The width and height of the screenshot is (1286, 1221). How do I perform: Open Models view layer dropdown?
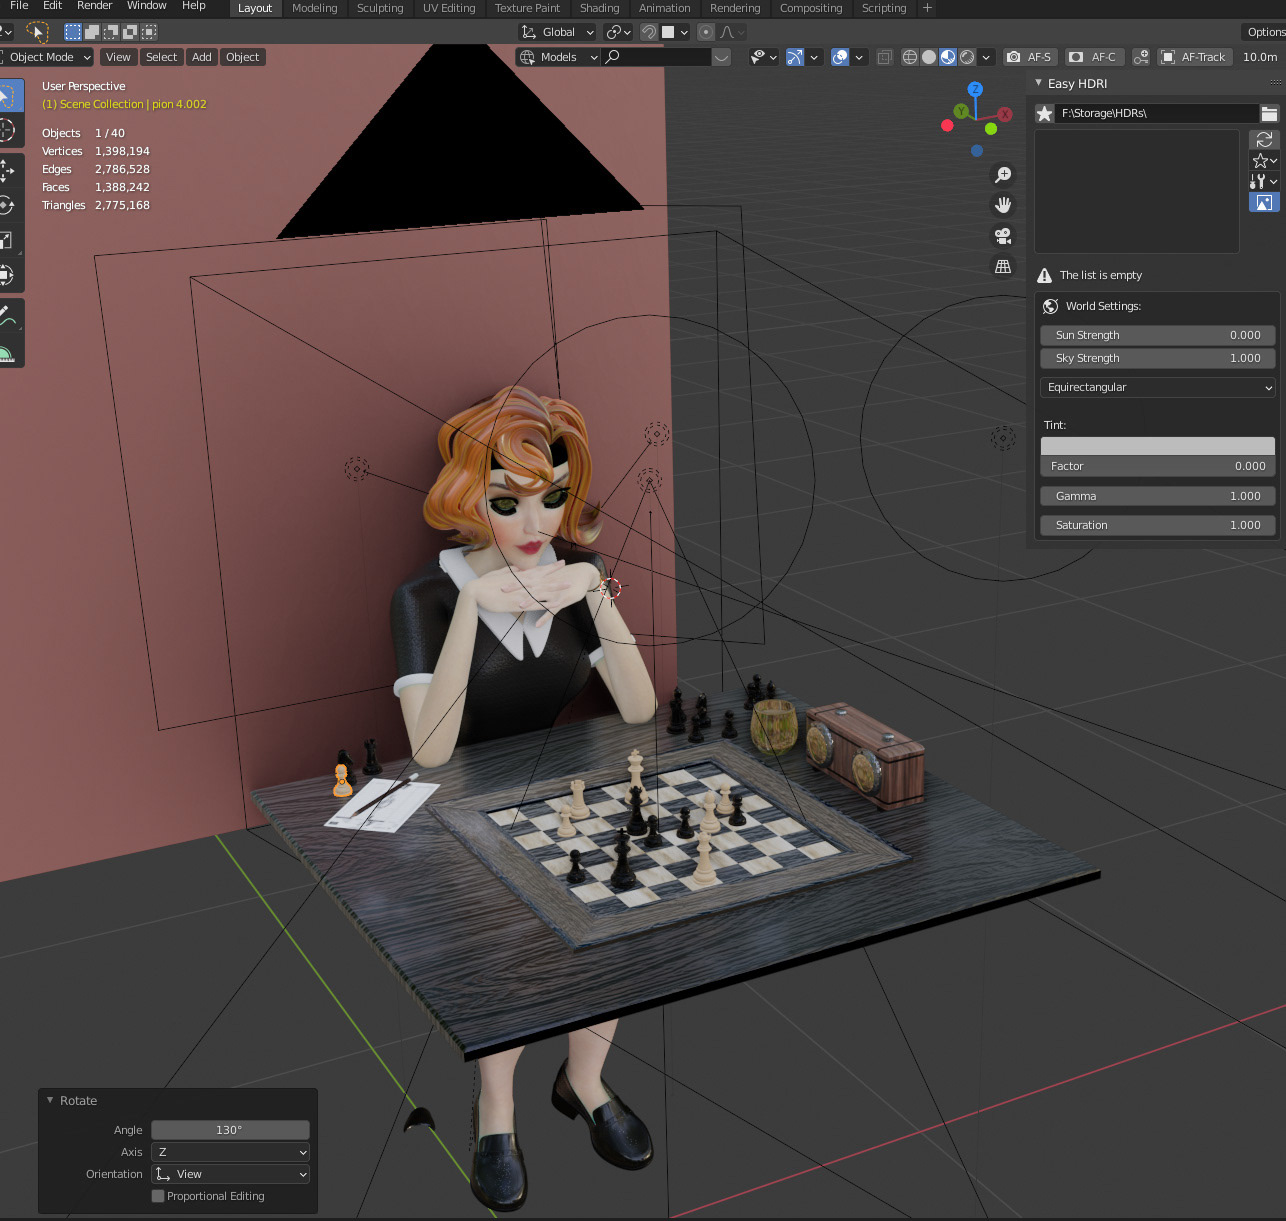click(x=558, y=57)
